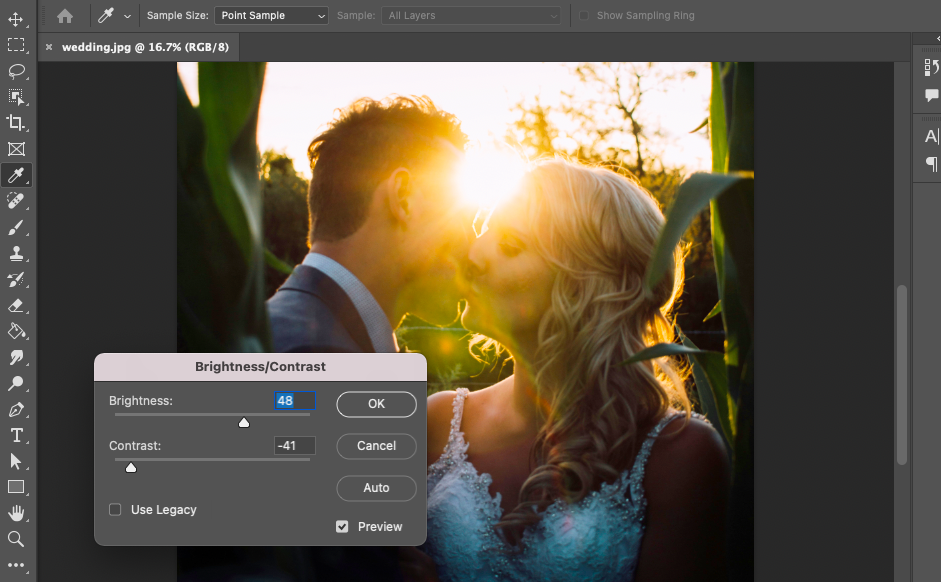The width and height of the screenshot is (941, 582).
Task: Select the Frame tool
Action: point(16,149)
